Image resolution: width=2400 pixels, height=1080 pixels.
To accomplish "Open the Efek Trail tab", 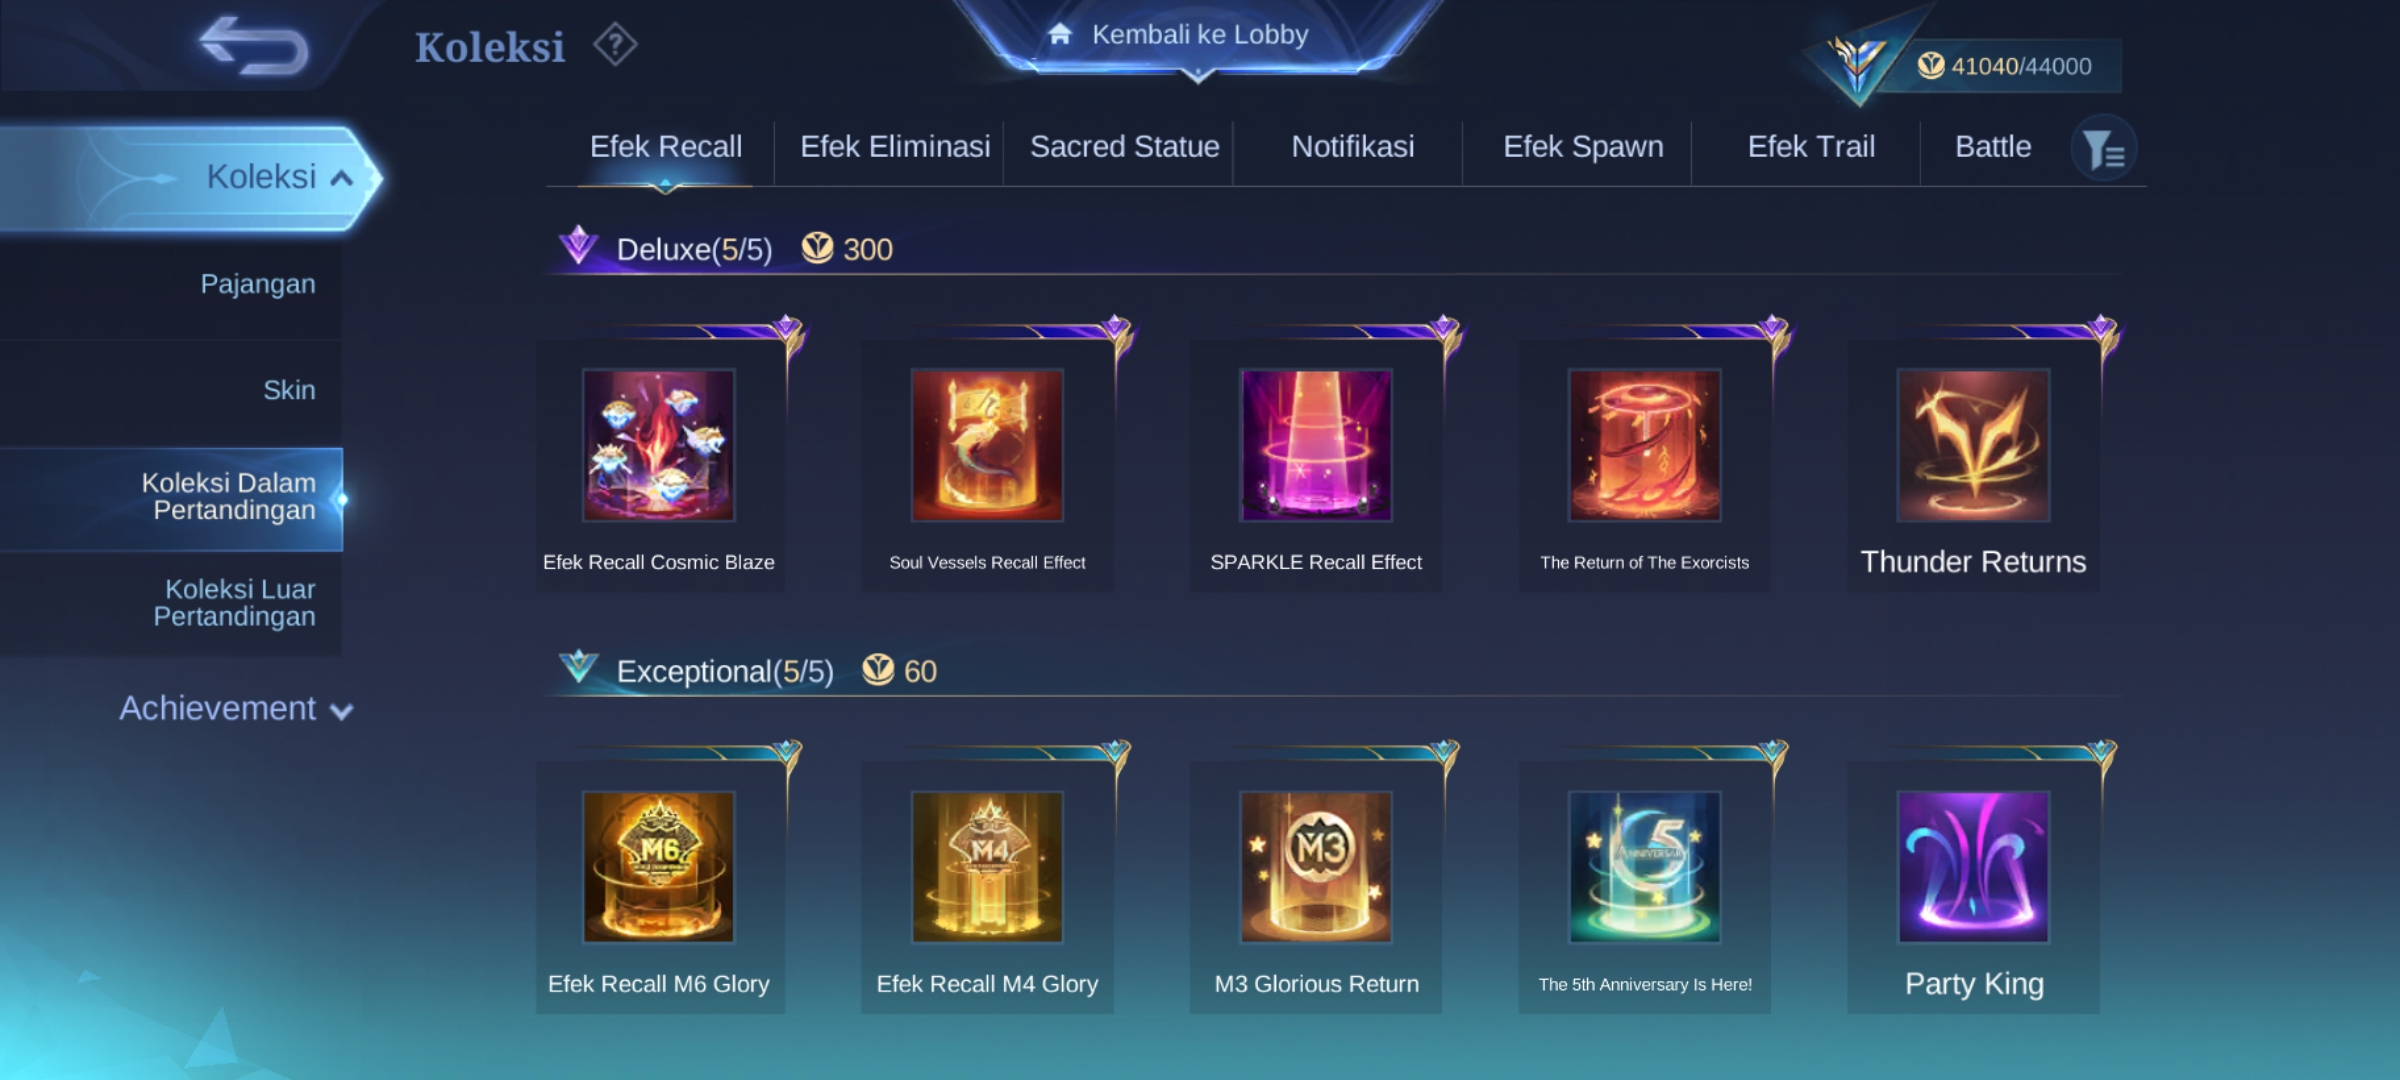I will click(x=1811, y=147).
